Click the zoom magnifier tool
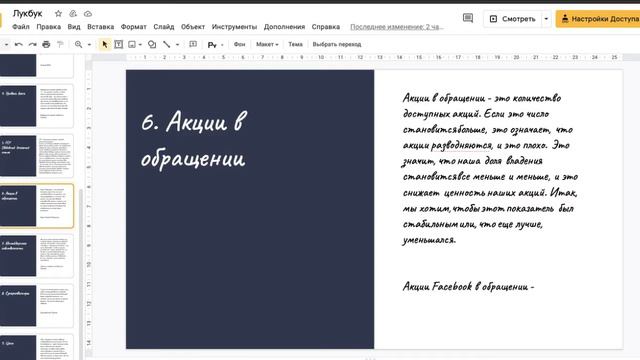640x360 pixels. (x=78, y=44)
